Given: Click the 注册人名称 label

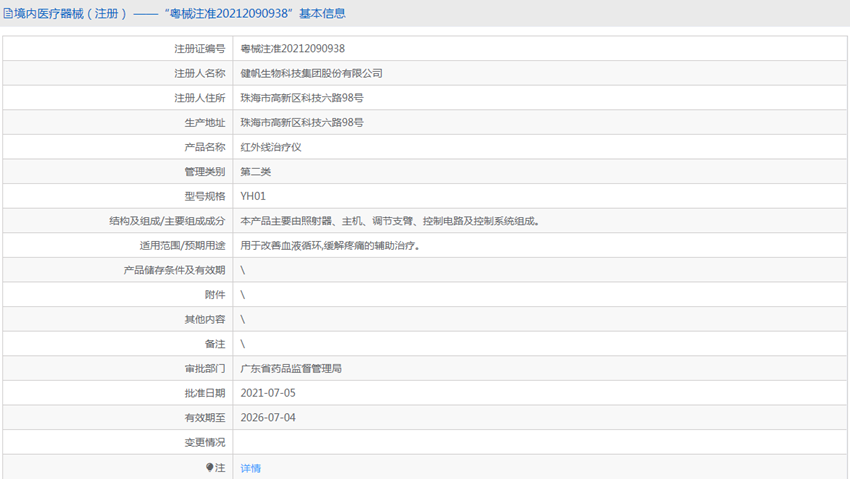Looking at the screenshot, I should coord(199,73).
